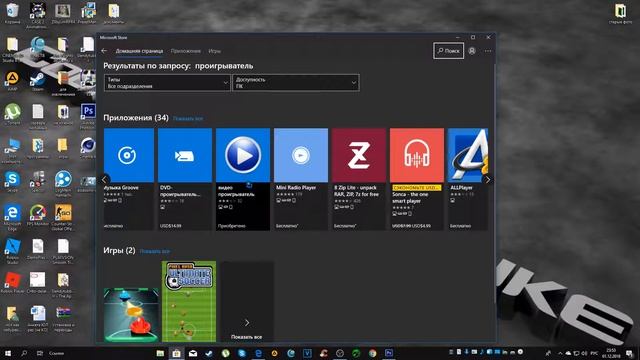Open Task View on the taskbar
The width and height of the screenshot is (640, 360).
40,353
